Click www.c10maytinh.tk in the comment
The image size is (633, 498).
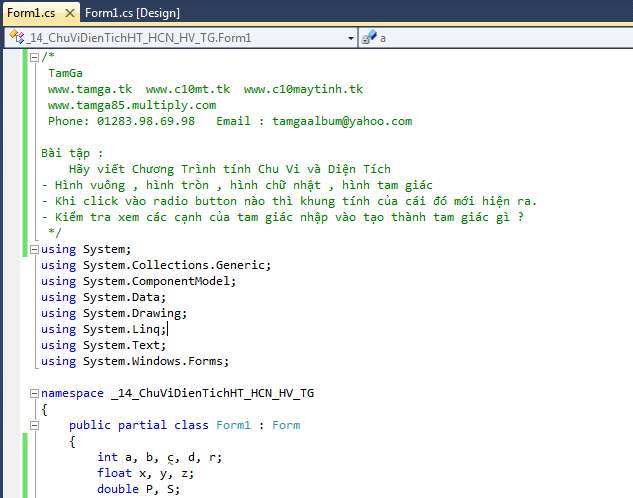click(x=303, y=89)
